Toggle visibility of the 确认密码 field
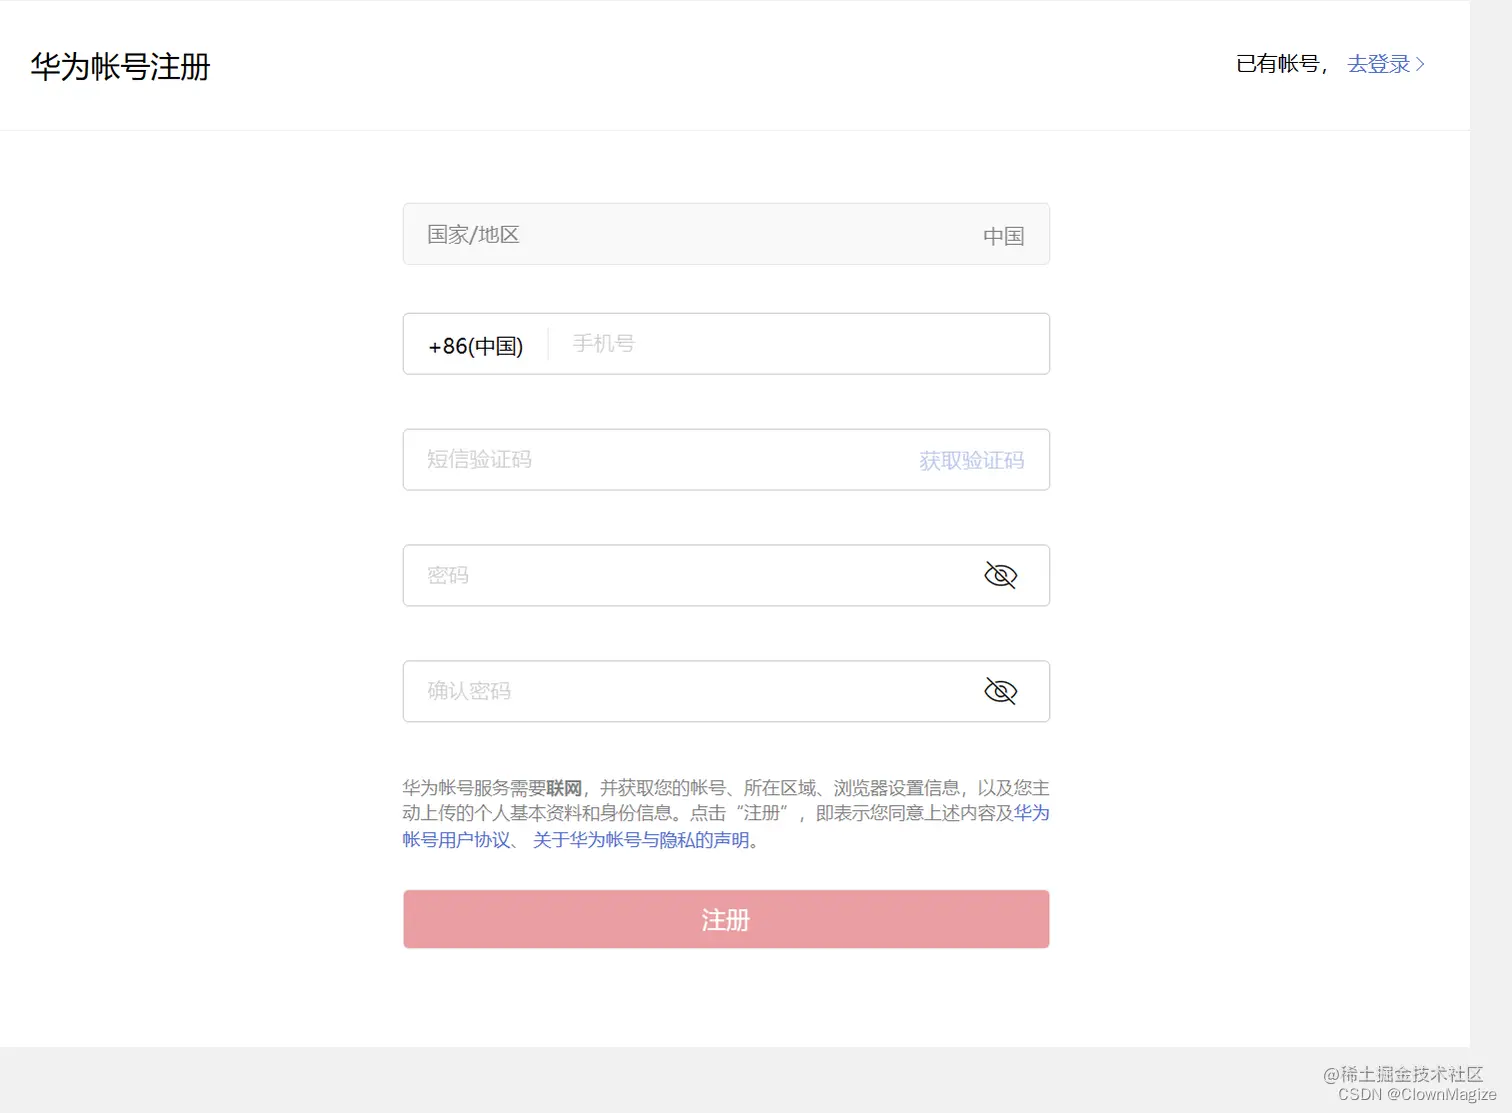This screenshot has width=1512, height=1113. (x=1000, y=690)
